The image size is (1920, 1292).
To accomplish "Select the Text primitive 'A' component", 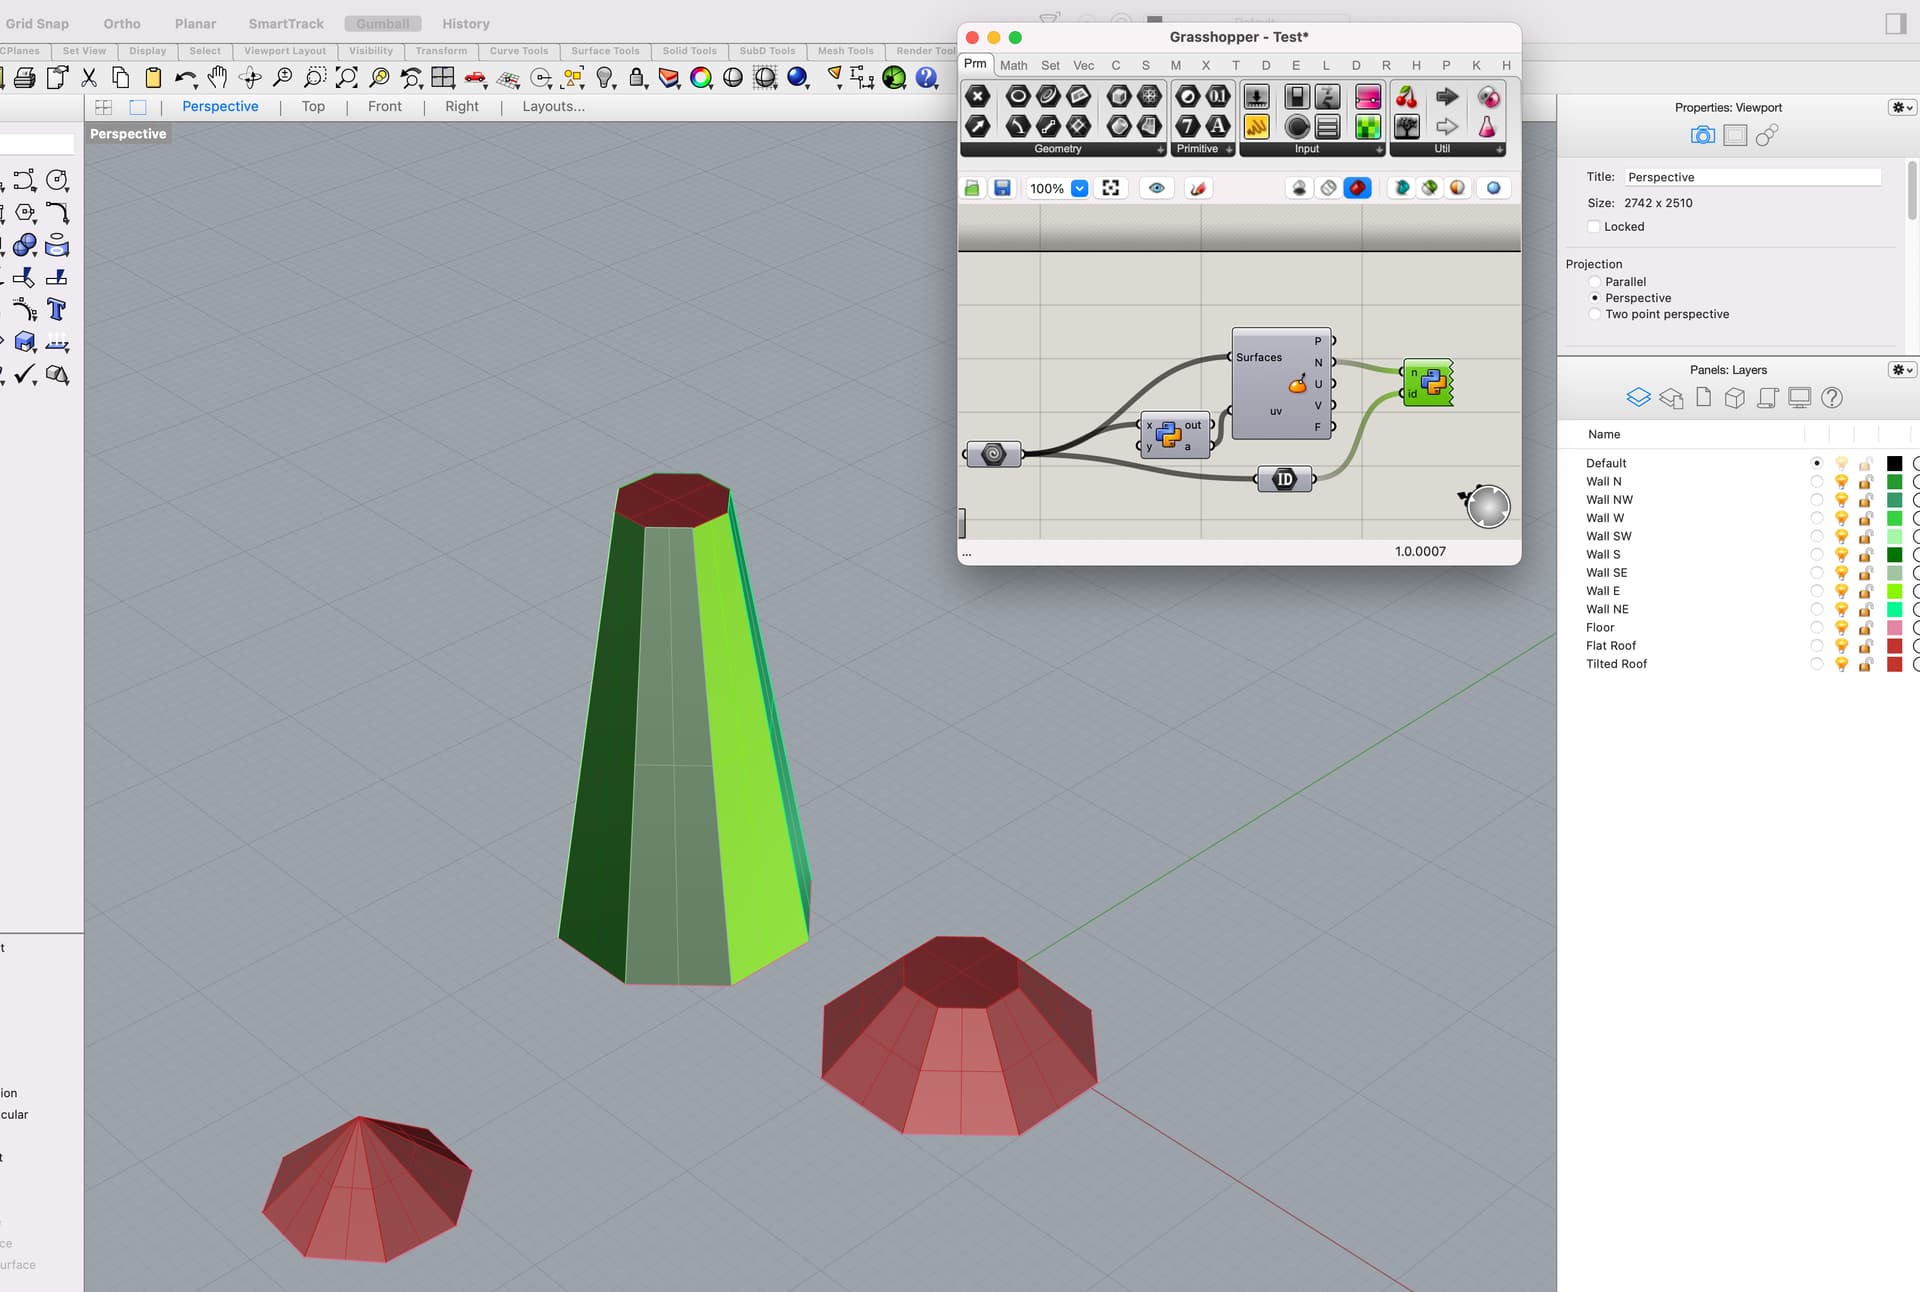I will pos(1218,126).
